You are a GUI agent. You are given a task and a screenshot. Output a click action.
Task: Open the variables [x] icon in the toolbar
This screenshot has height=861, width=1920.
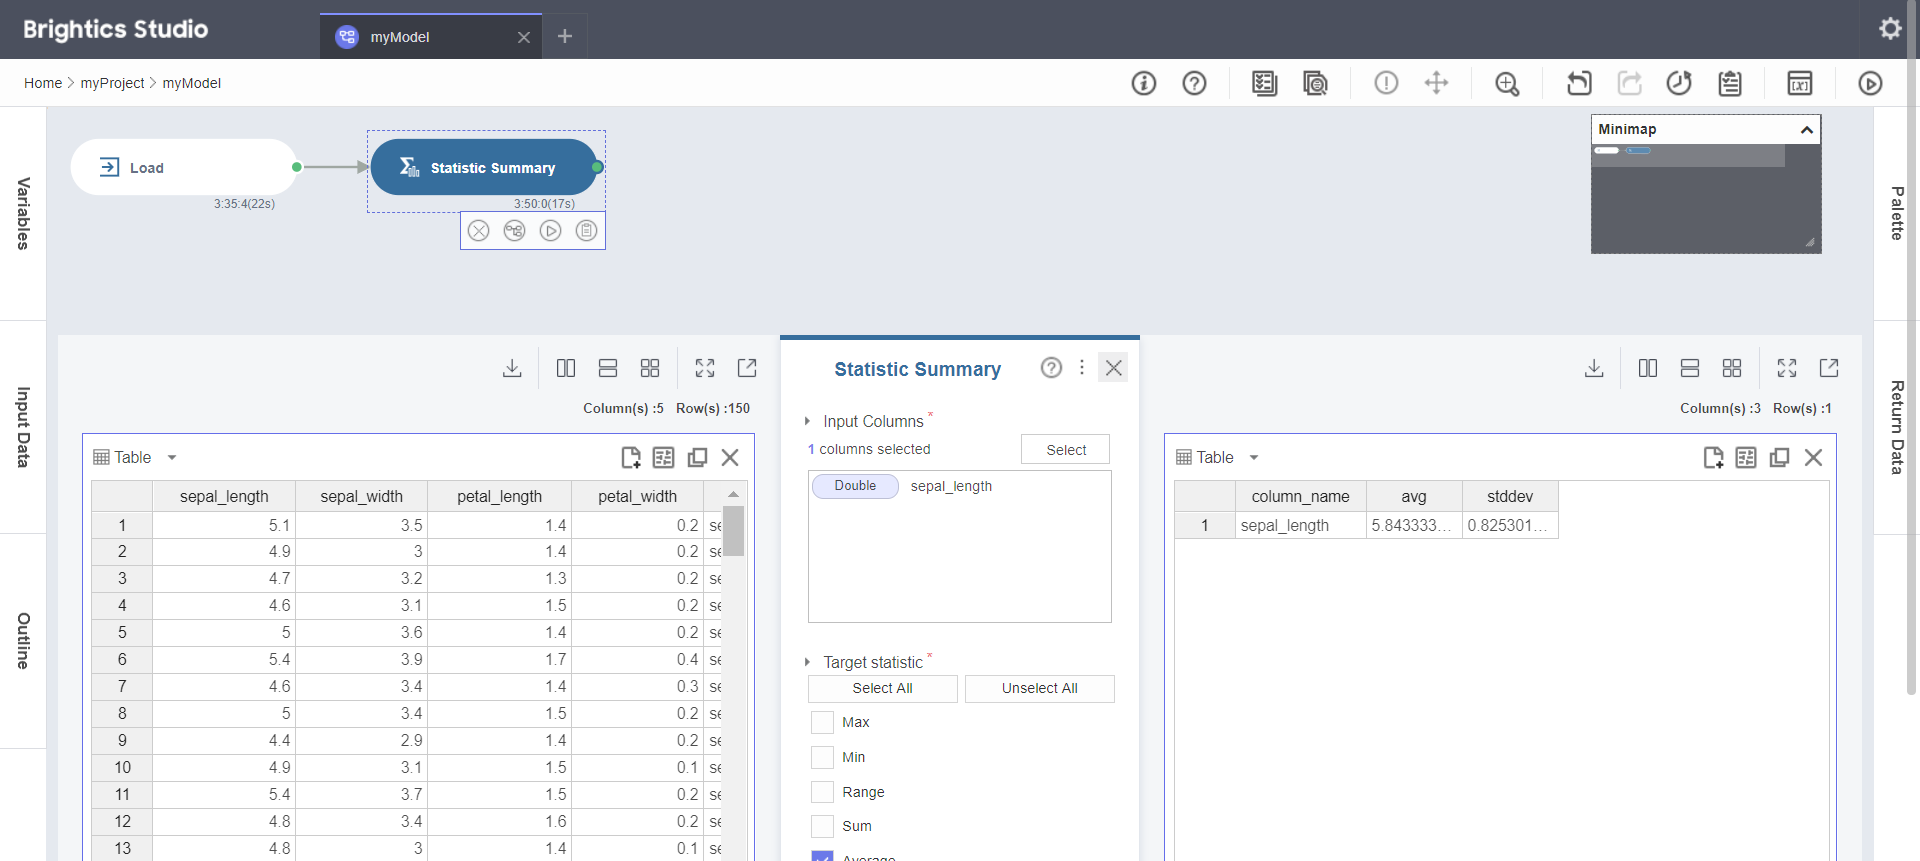click(x=1800, y=83)
